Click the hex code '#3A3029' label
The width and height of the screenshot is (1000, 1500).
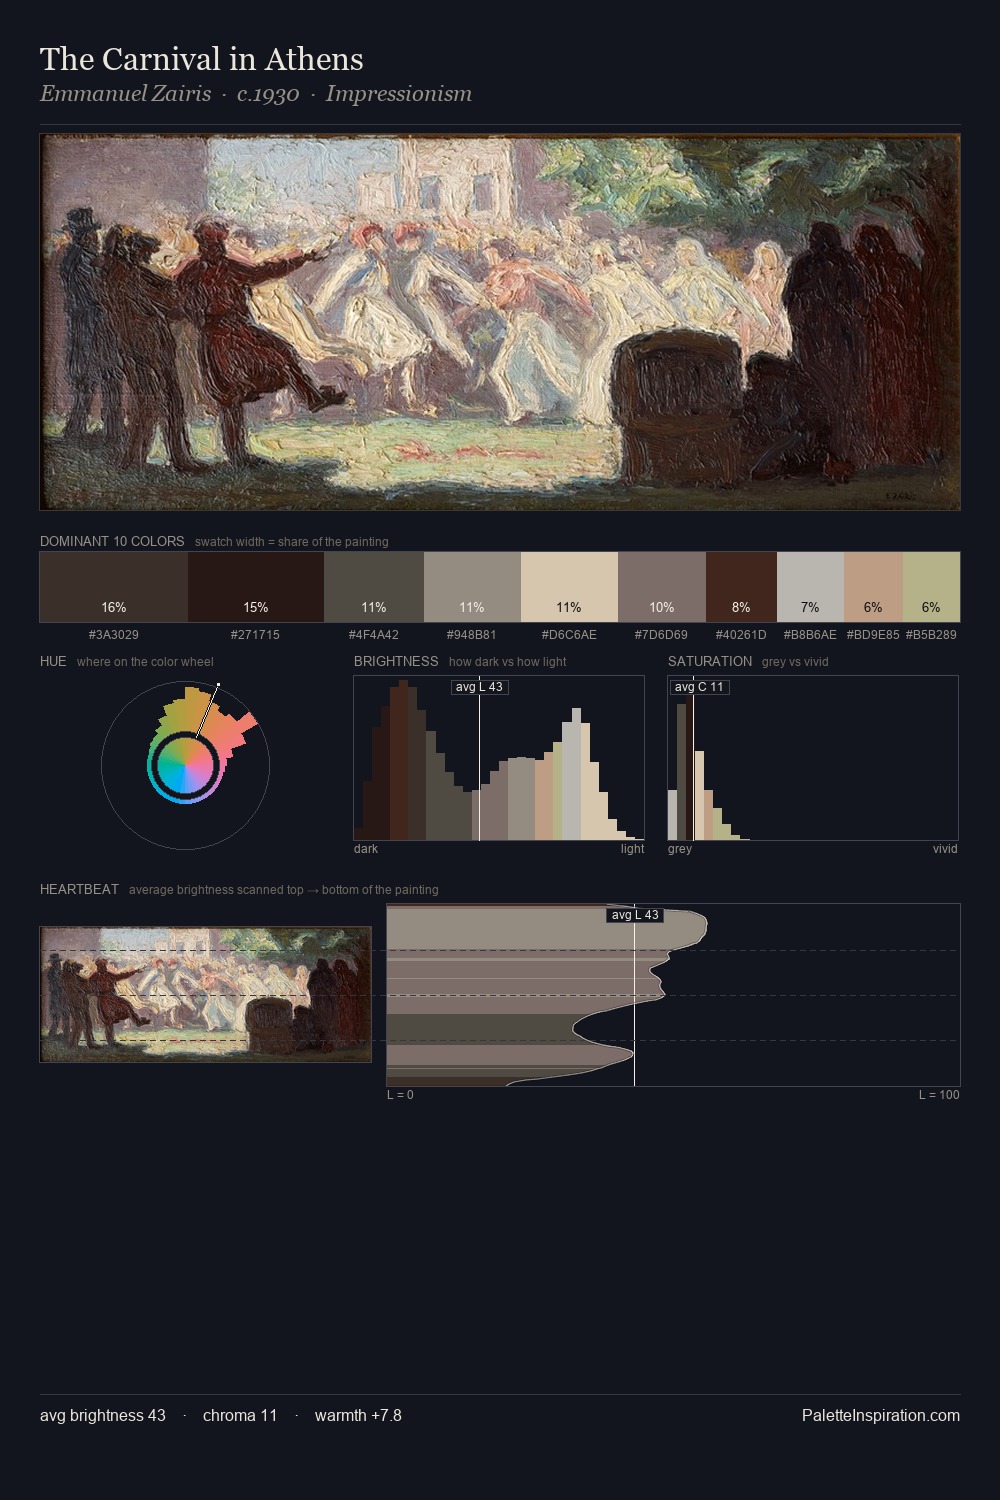(x=114, y=635)
